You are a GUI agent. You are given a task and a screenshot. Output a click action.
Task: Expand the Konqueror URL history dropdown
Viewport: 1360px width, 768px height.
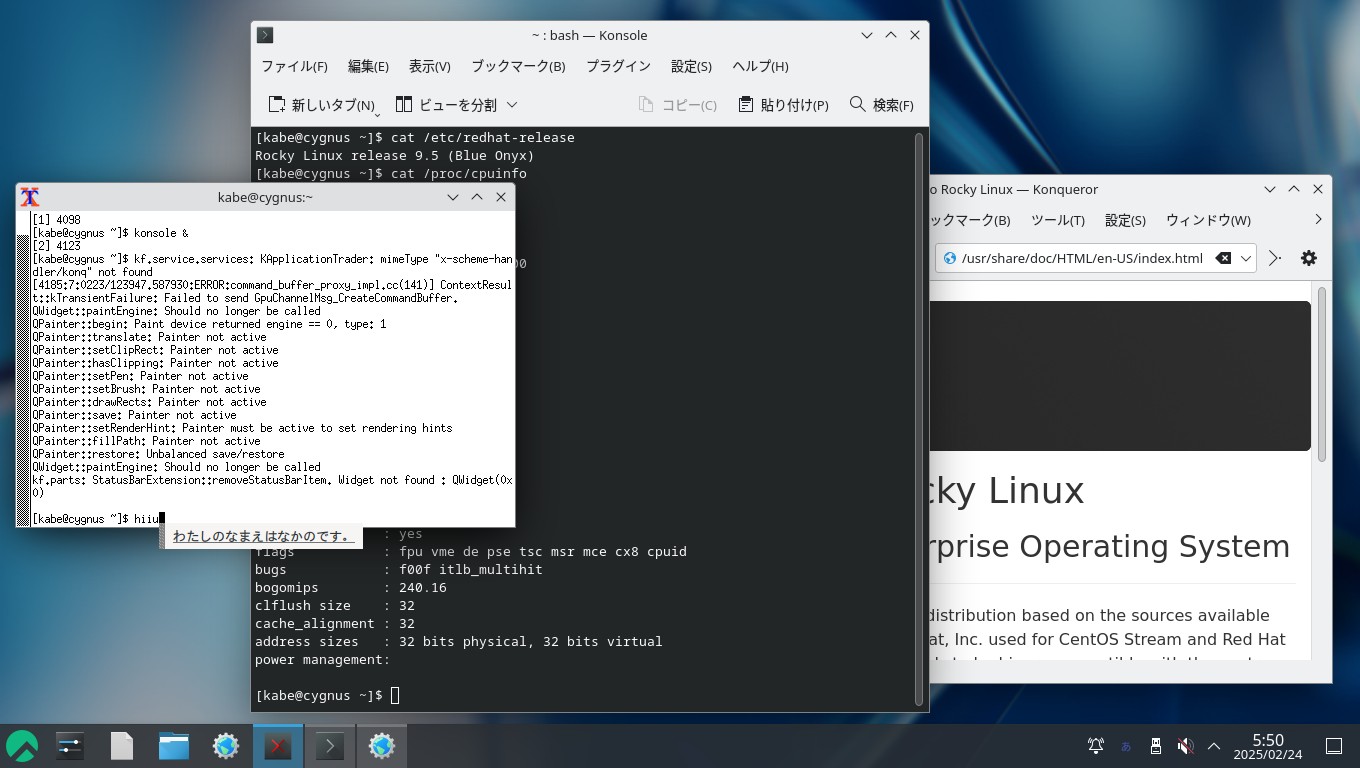[1246, 258]
